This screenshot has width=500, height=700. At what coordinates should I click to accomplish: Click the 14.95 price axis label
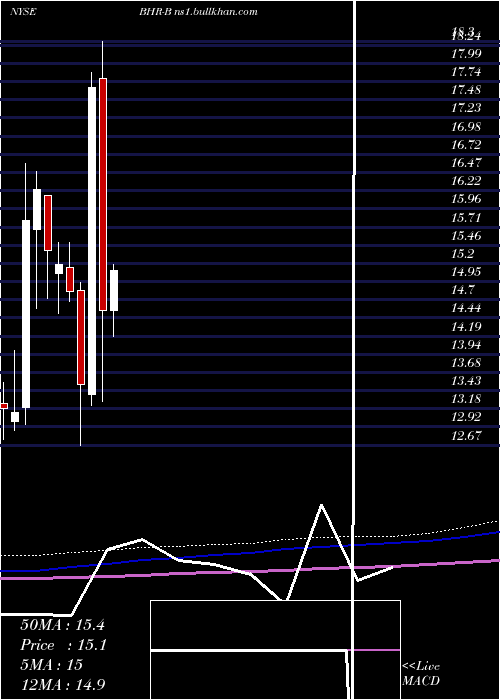tap(466, 272)
